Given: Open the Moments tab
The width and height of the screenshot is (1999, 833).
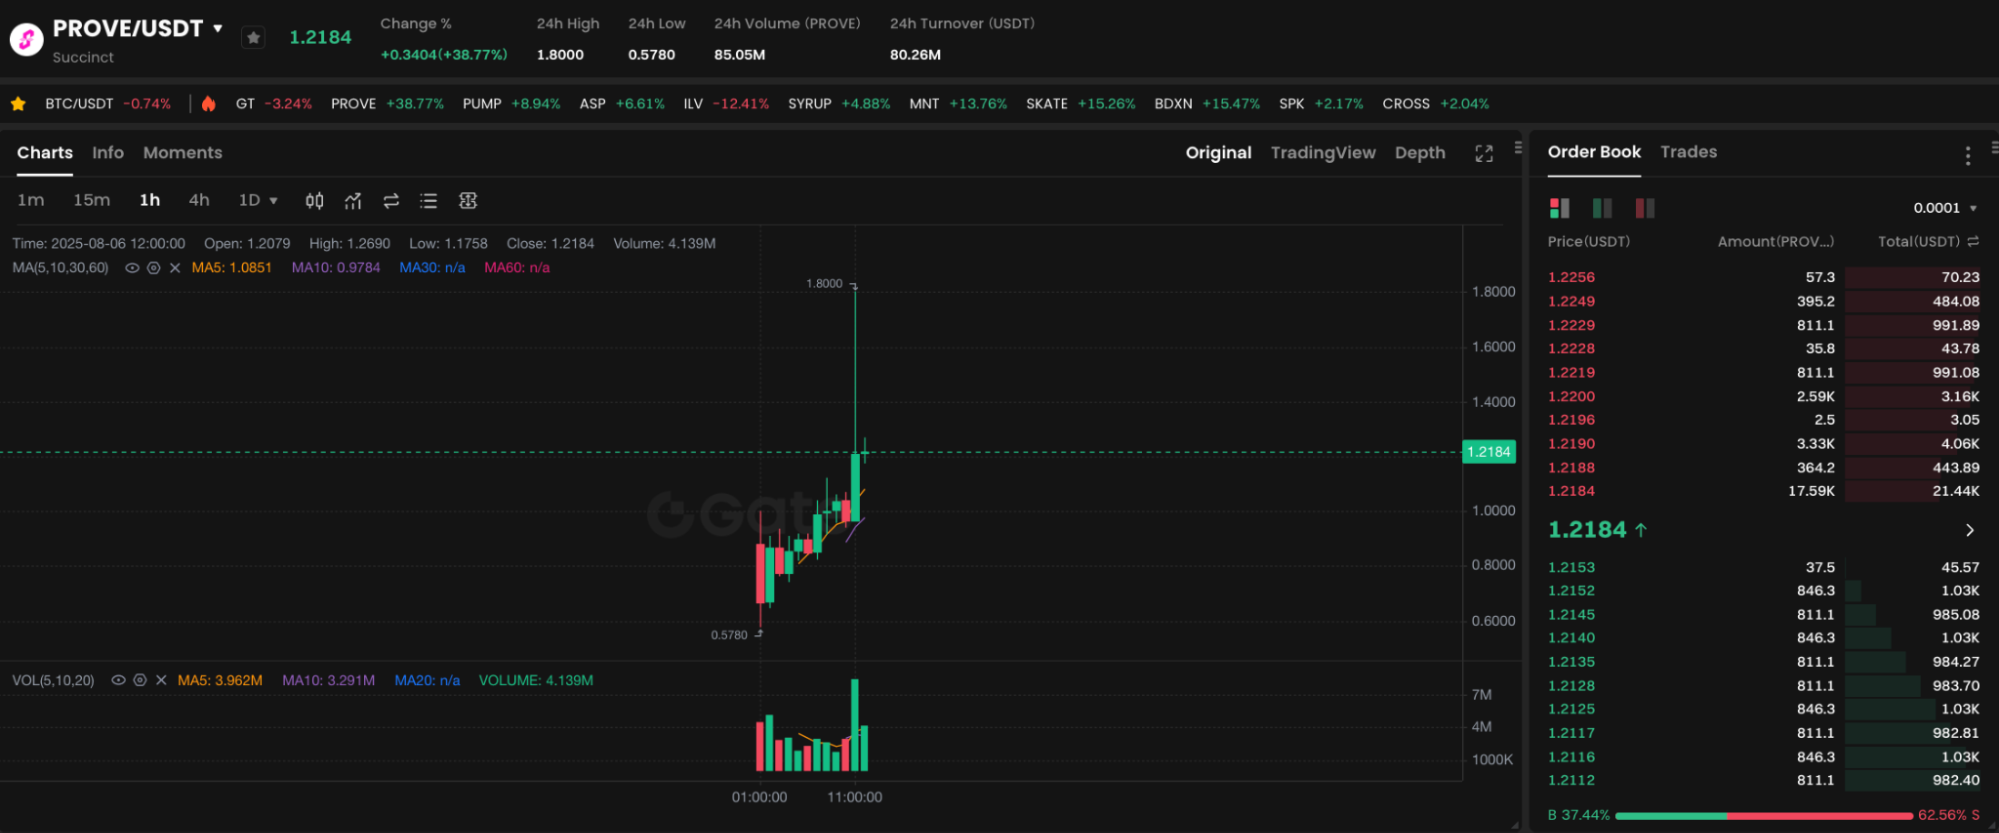Looking at the screenshot, I should pyautogui.click(x=183, y=153).
